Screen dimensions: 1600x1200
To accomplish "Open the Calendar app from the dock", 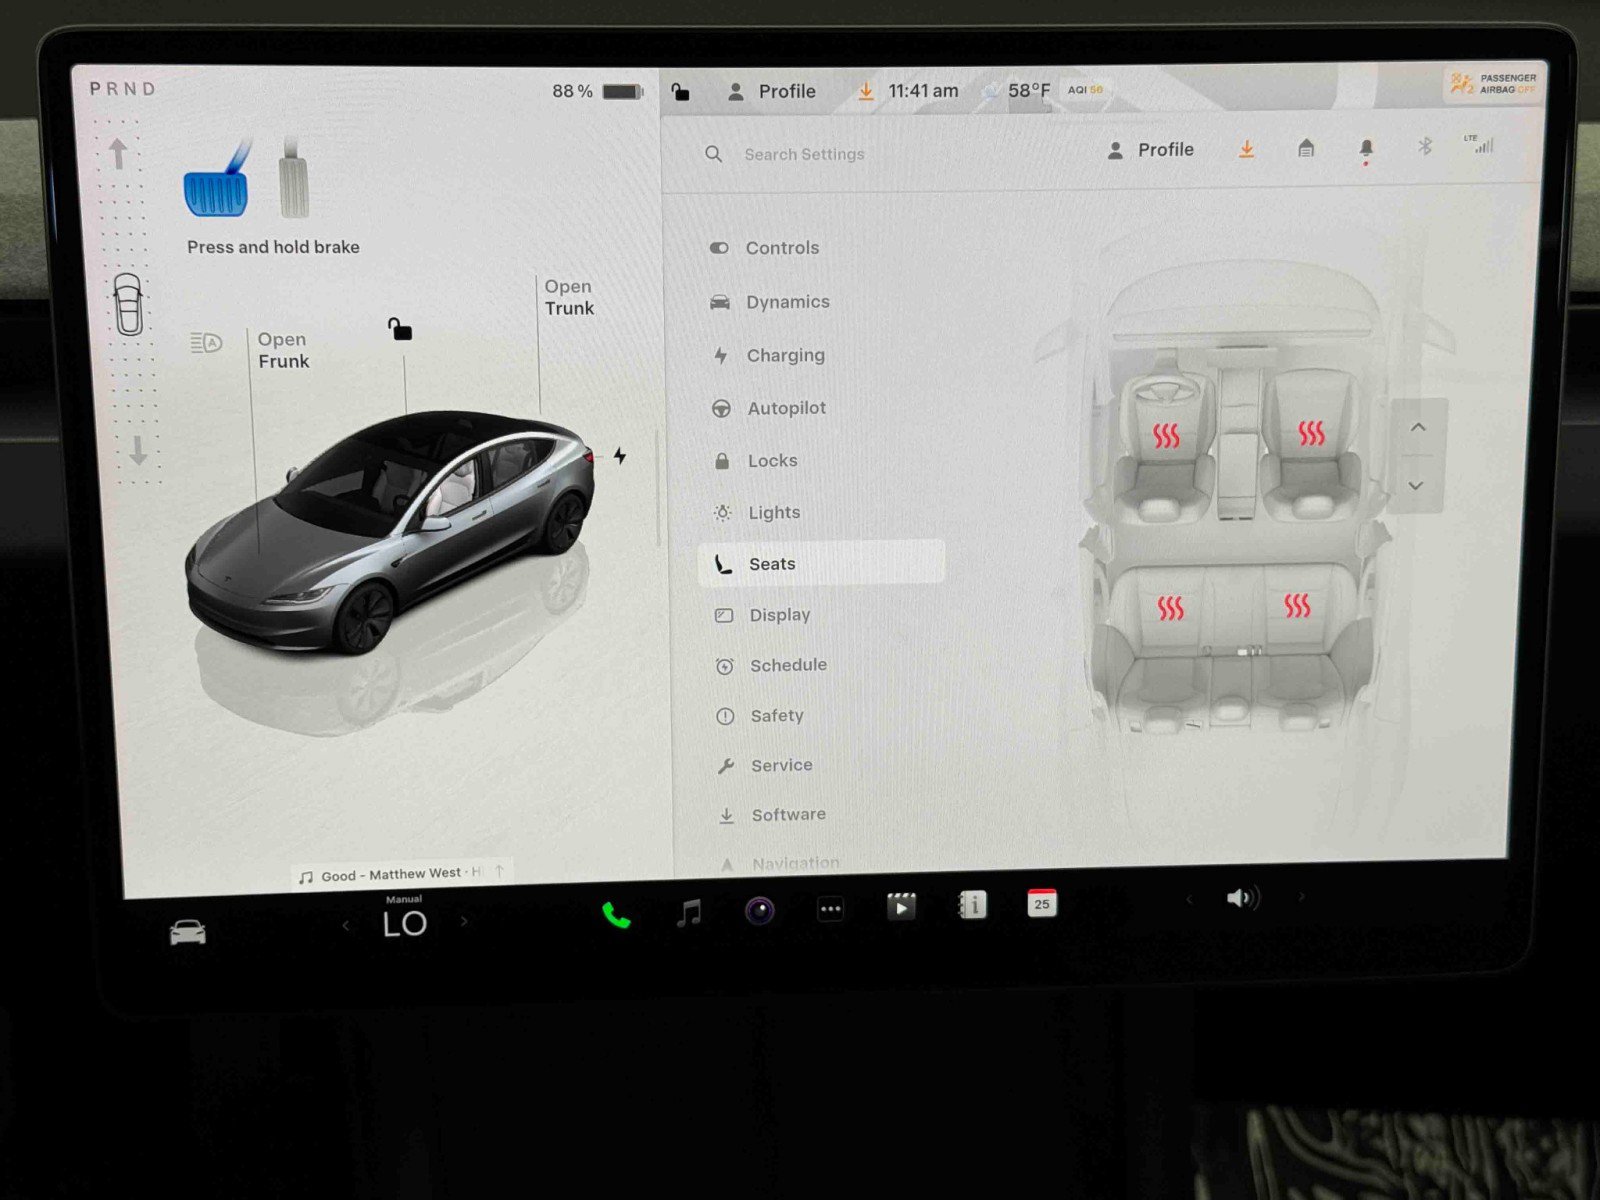I will 1041,905.
